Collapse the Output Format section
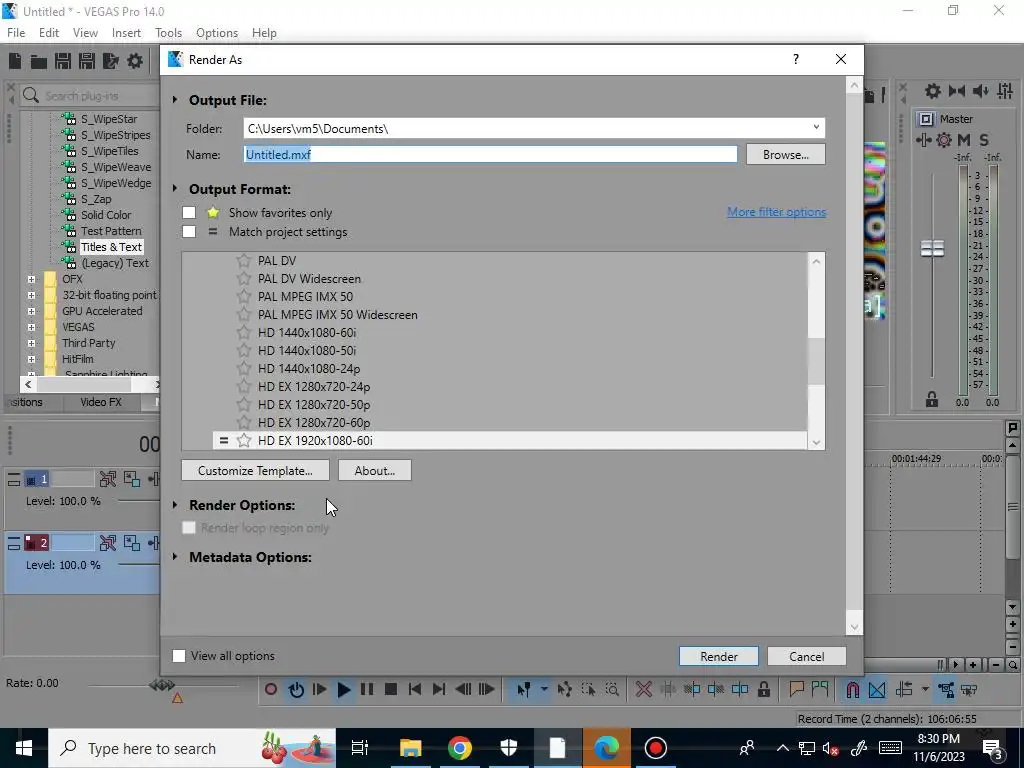The height and width of the screenshot is (768, 1024). pyautogui.click(x=175, y=189)
